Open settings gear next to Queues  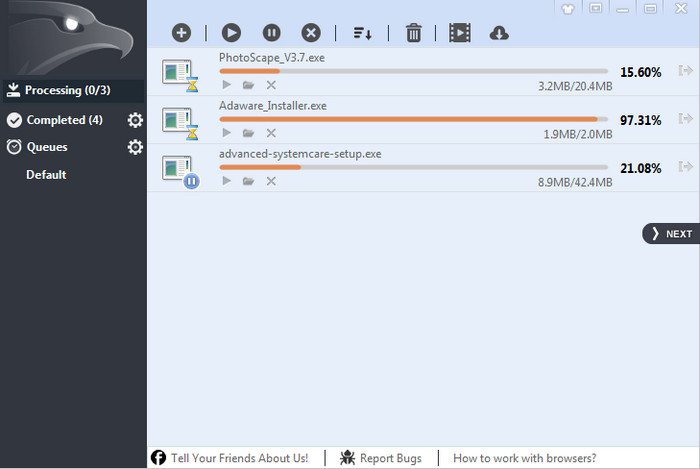click(x=135, y=148)
